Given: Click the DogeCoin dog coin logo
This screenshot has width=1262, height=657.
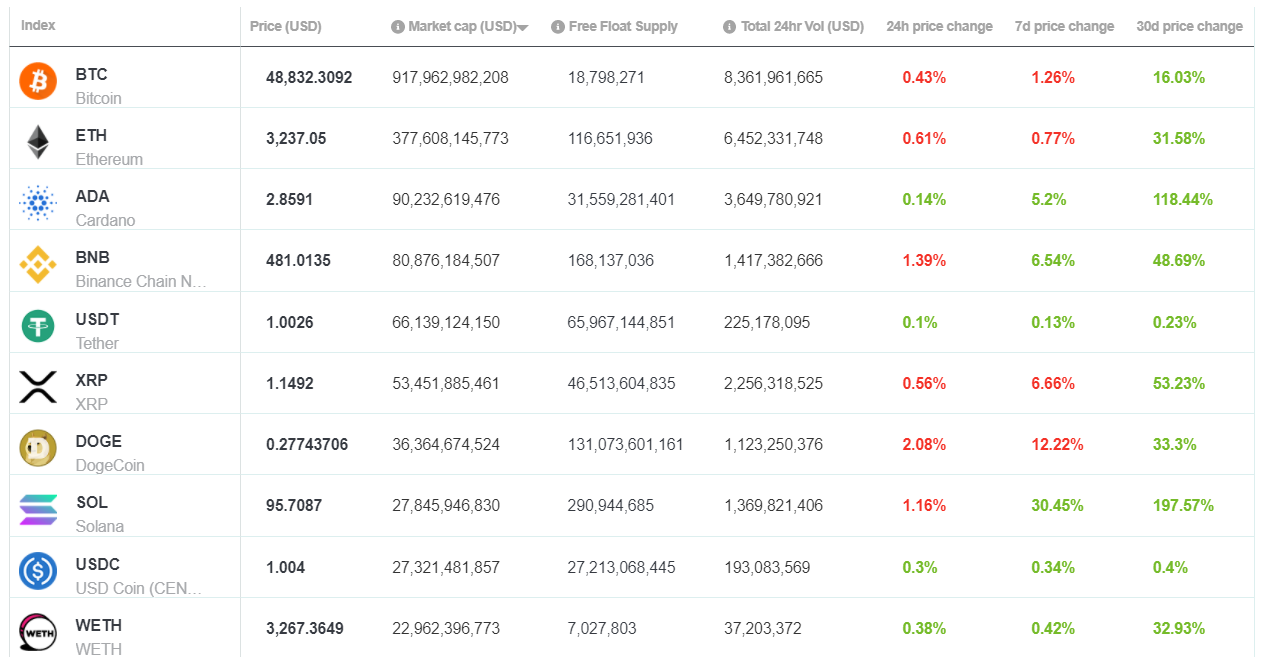Looking at the screenshot, I should [38, 448].
